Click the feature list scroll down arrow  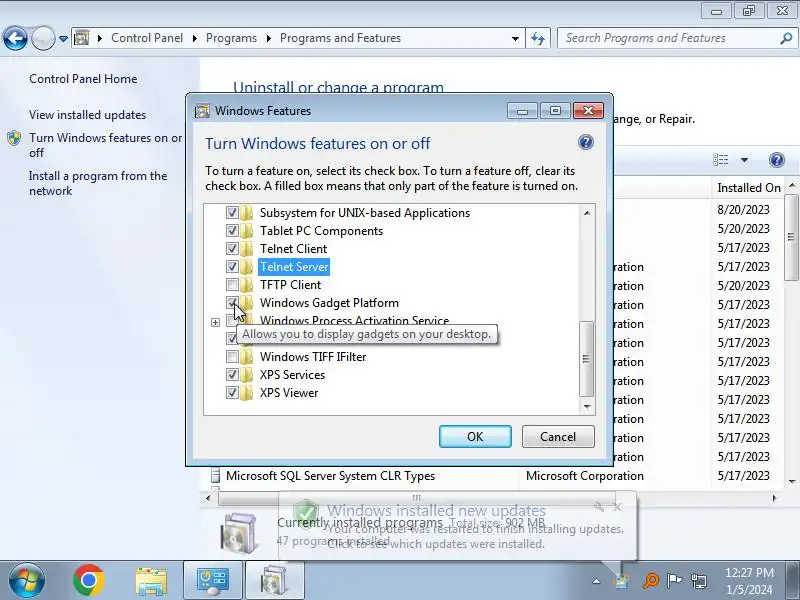click(587, 407)
